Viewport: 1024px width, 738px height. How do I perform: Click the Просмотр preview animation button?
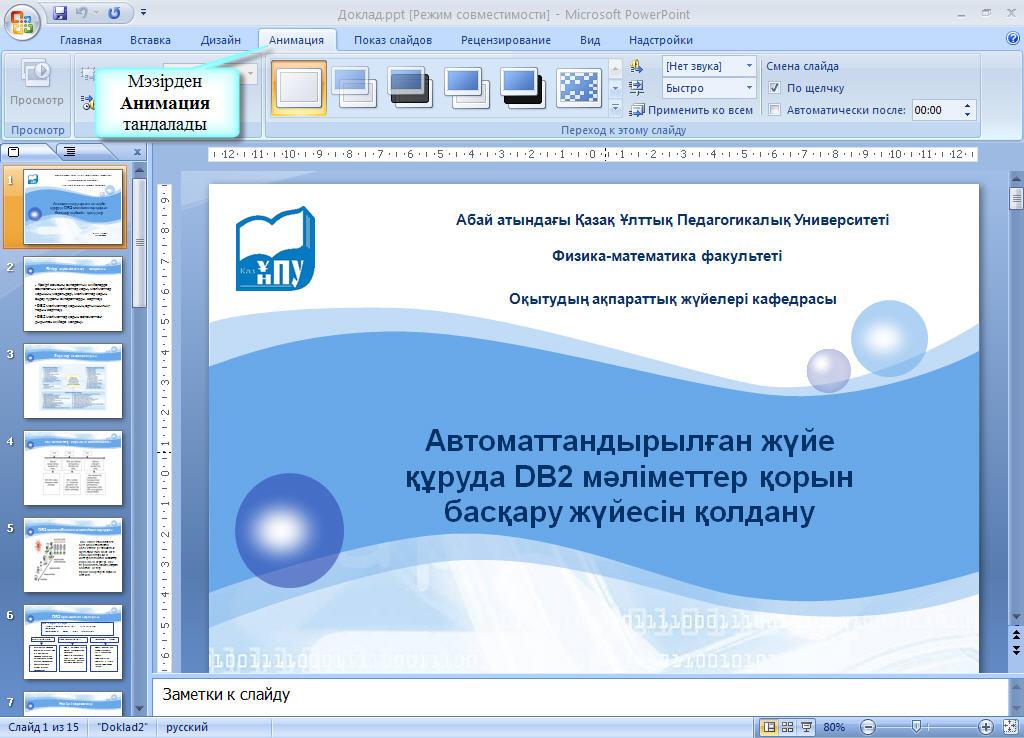click(x=37, y=85)
